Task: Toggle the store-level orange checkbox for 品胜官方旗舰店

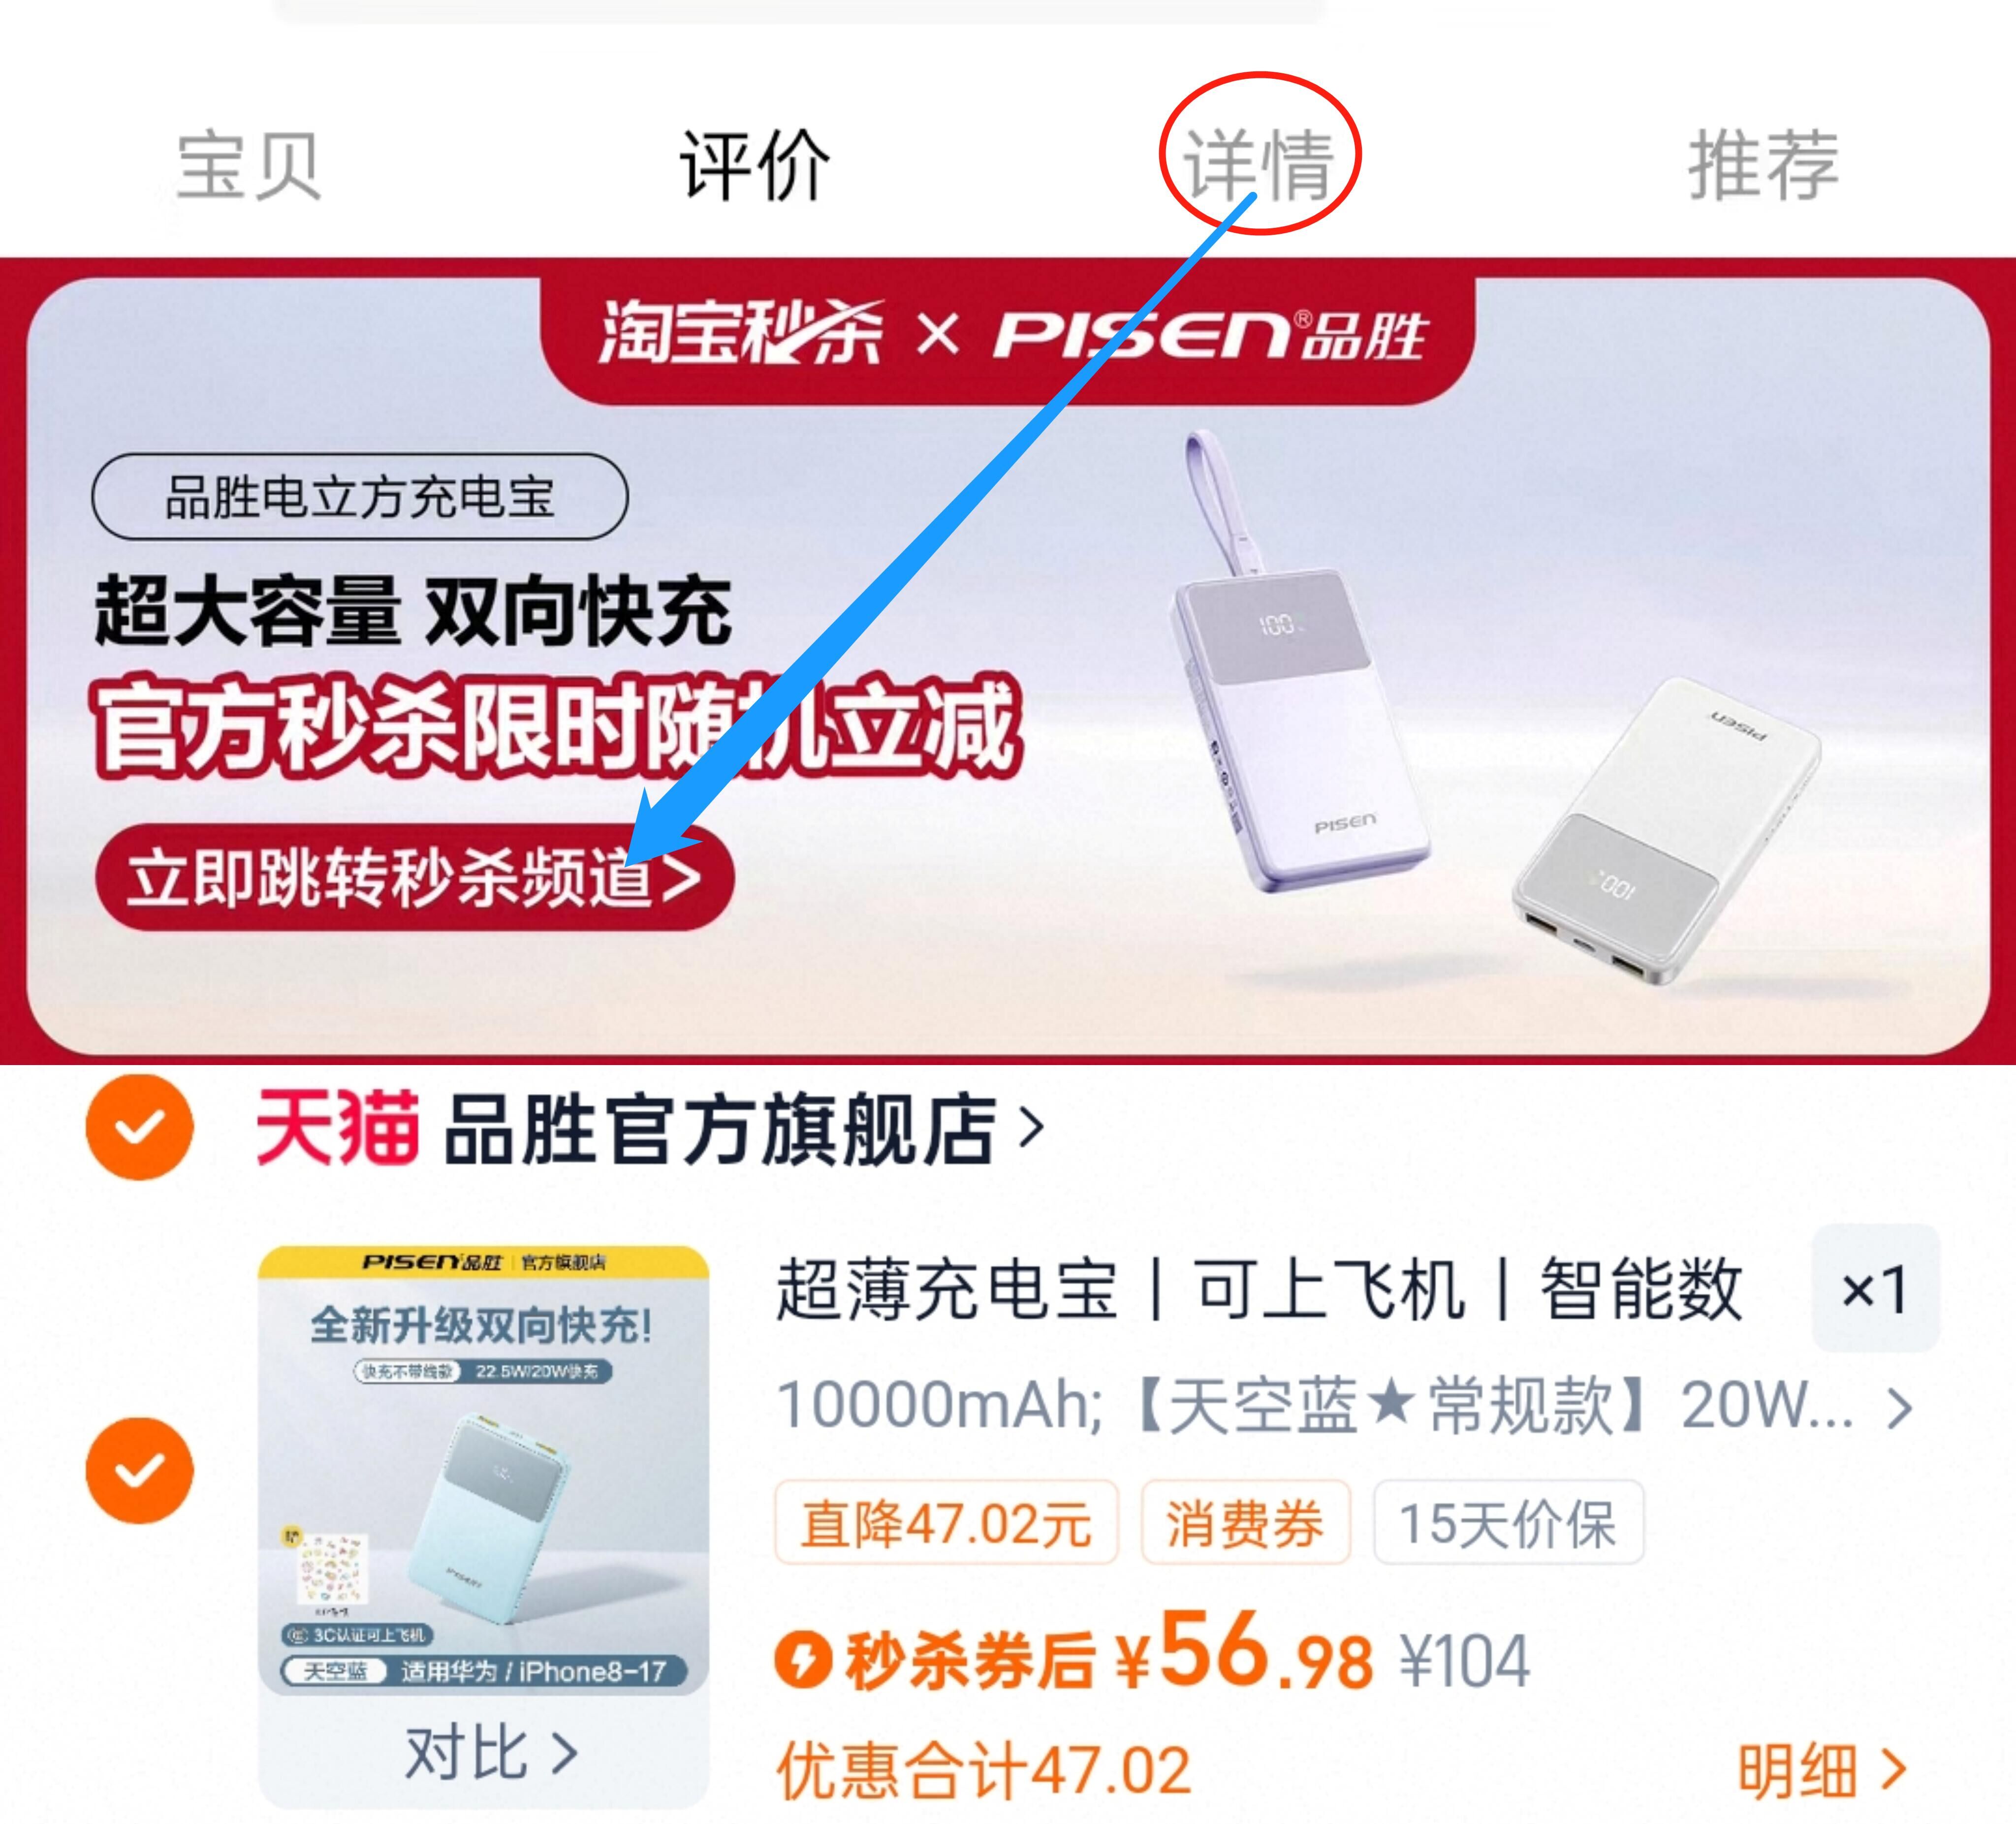Action: tap(139, 1127)
